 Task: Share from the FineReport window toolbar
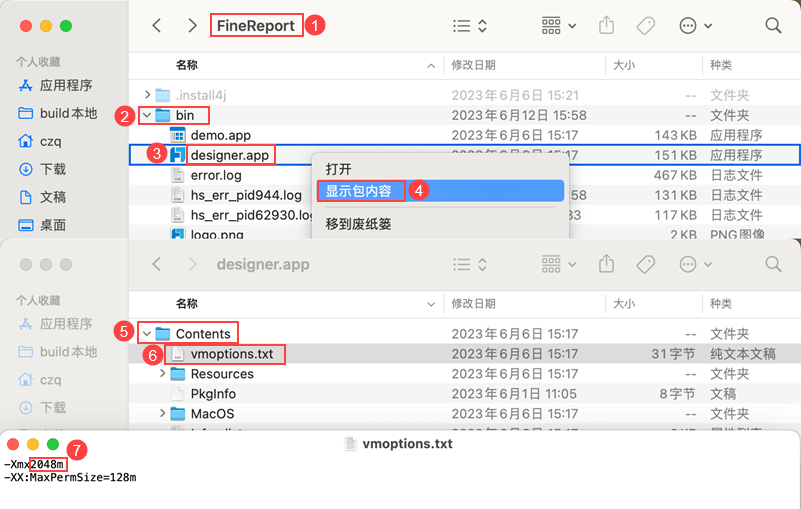(x=606, y=25)
